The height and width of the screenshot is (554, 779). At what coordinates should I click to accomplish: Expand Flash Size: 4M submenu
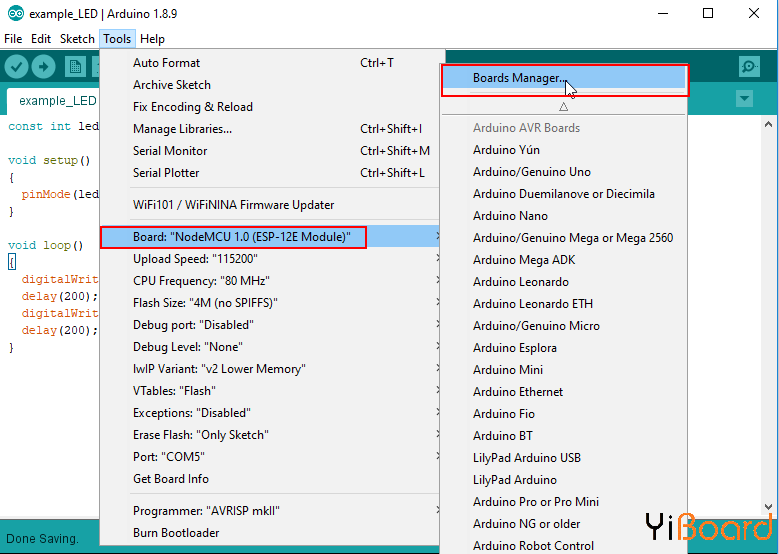(270, 303)
